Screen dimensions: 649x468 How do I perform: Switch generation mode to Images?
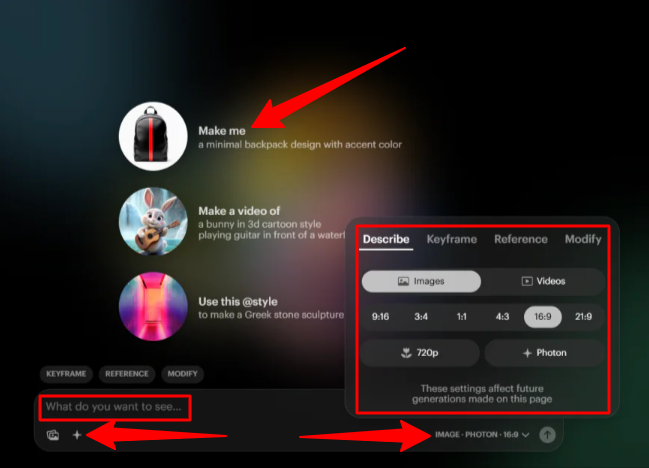point(421,281)
